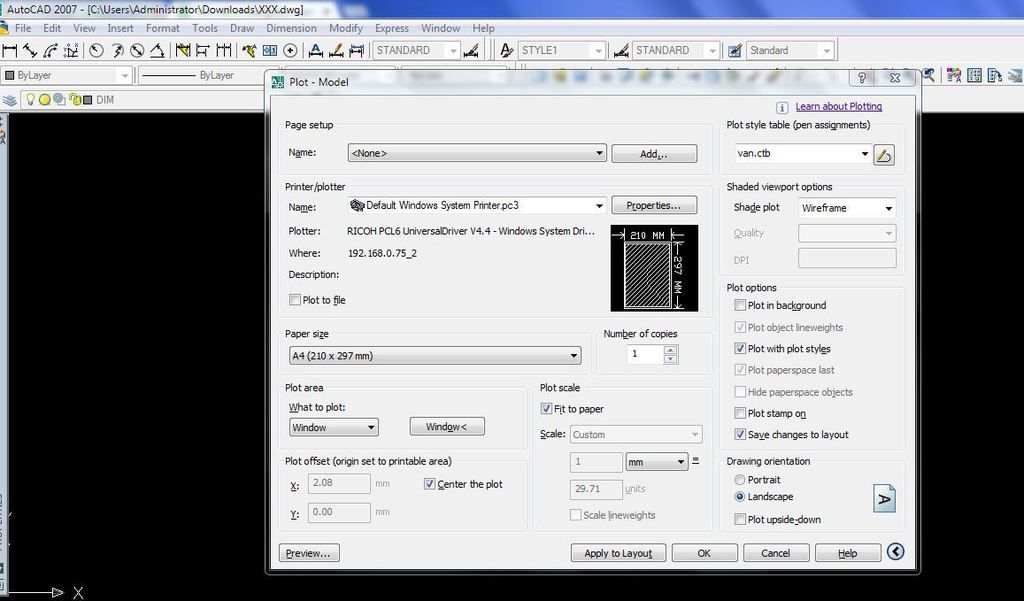Select the Baseline dimension tool

[x=203, y=50]
